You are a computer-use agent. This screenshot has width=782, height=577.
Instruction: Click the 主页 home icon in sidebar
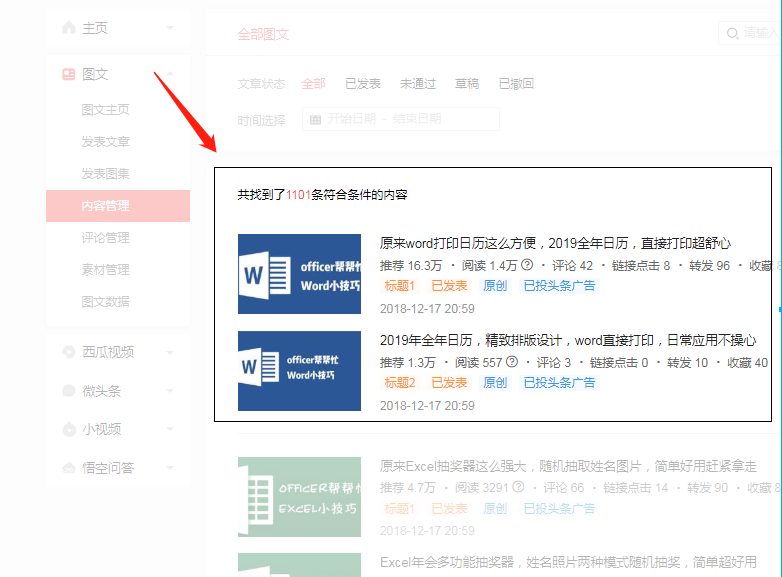pos(69,27)
